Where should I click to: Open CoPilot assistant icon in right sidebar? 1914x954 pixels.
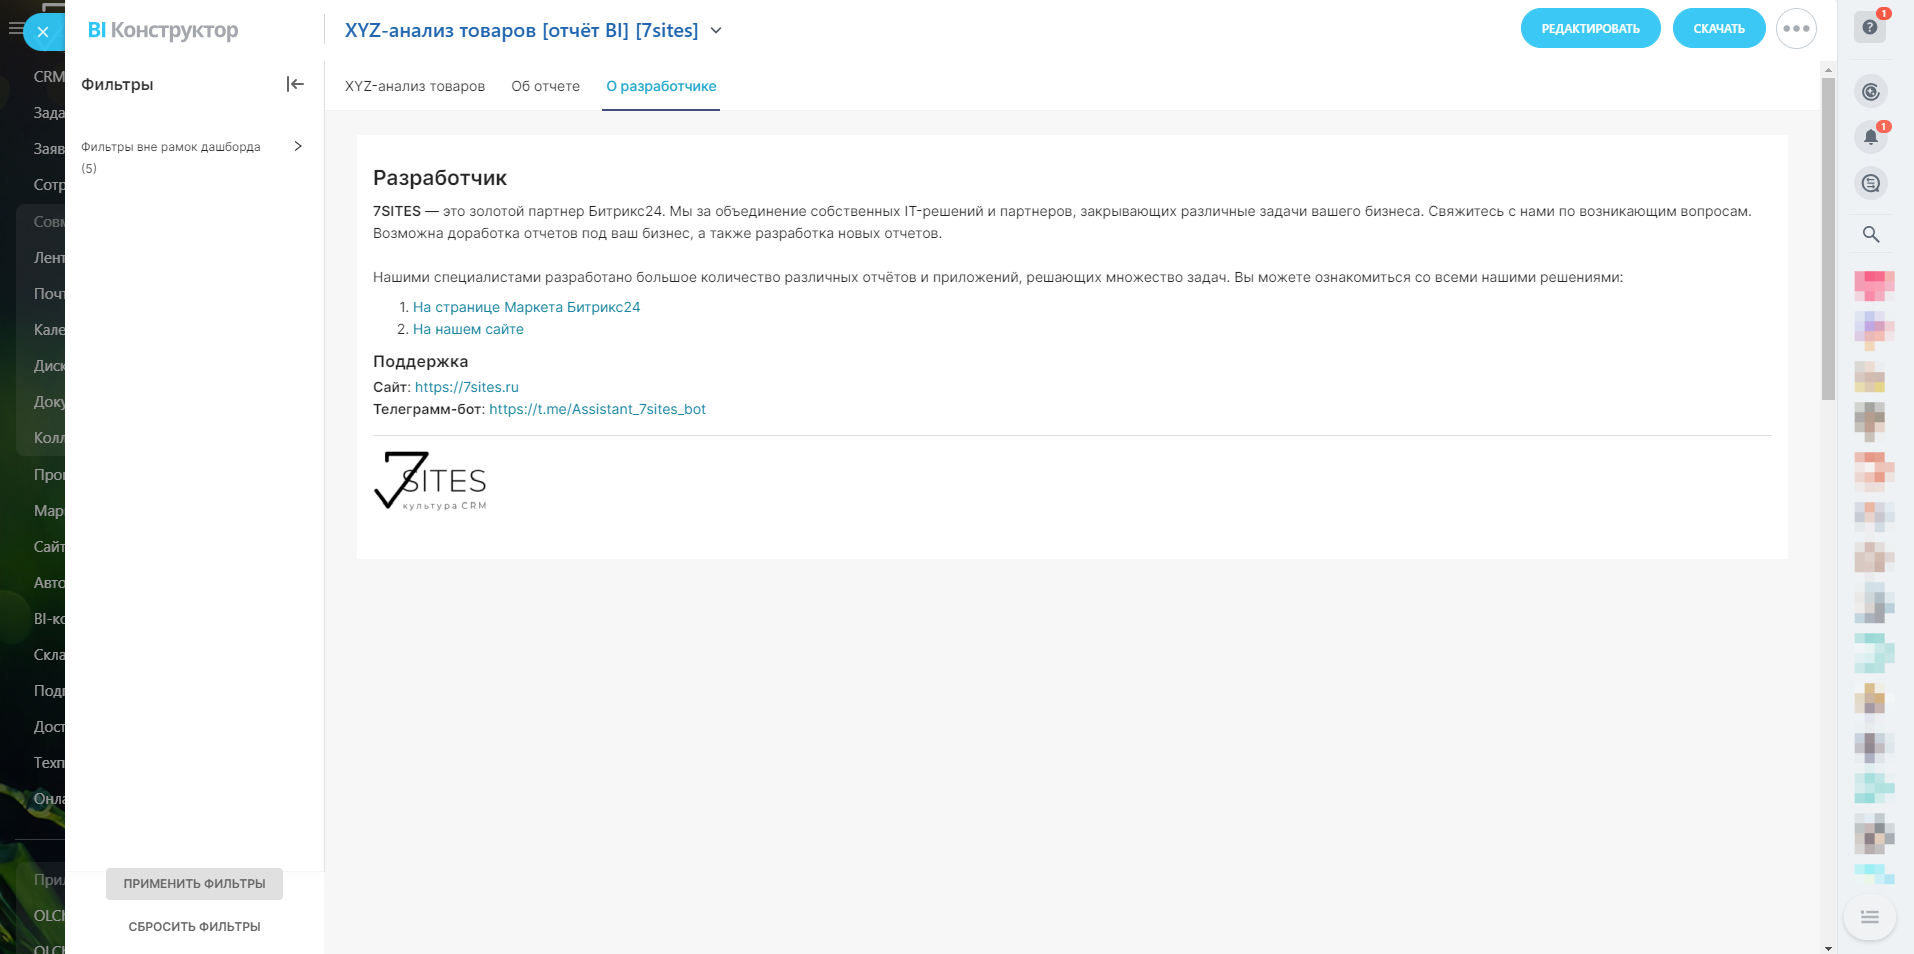coord(1871,92)
